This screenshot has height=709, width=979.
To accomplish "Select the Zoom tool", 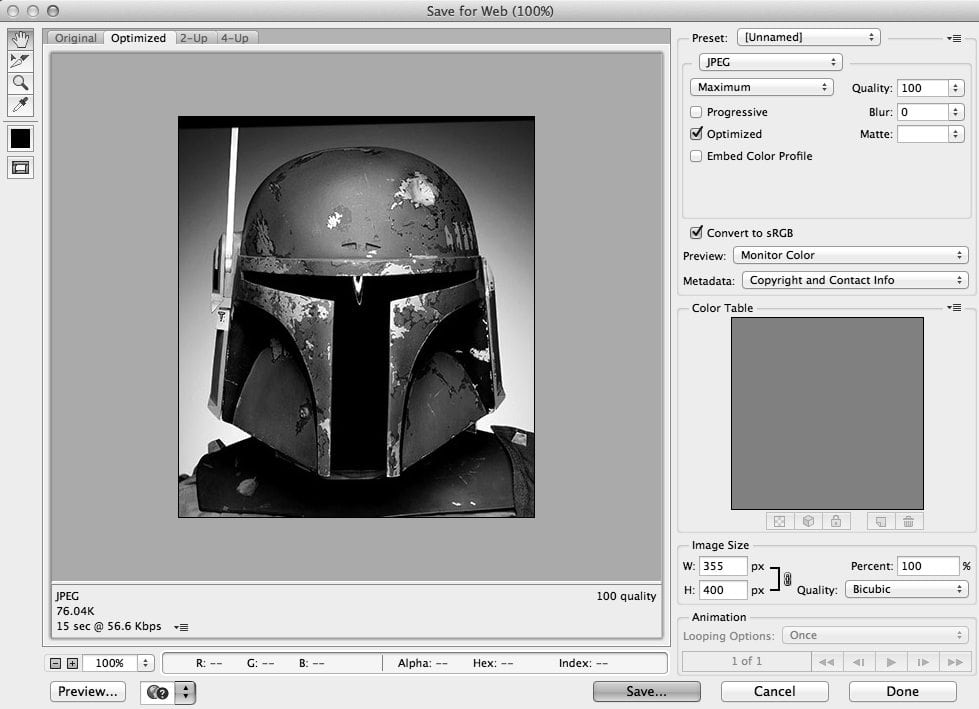I will point(21,83).
